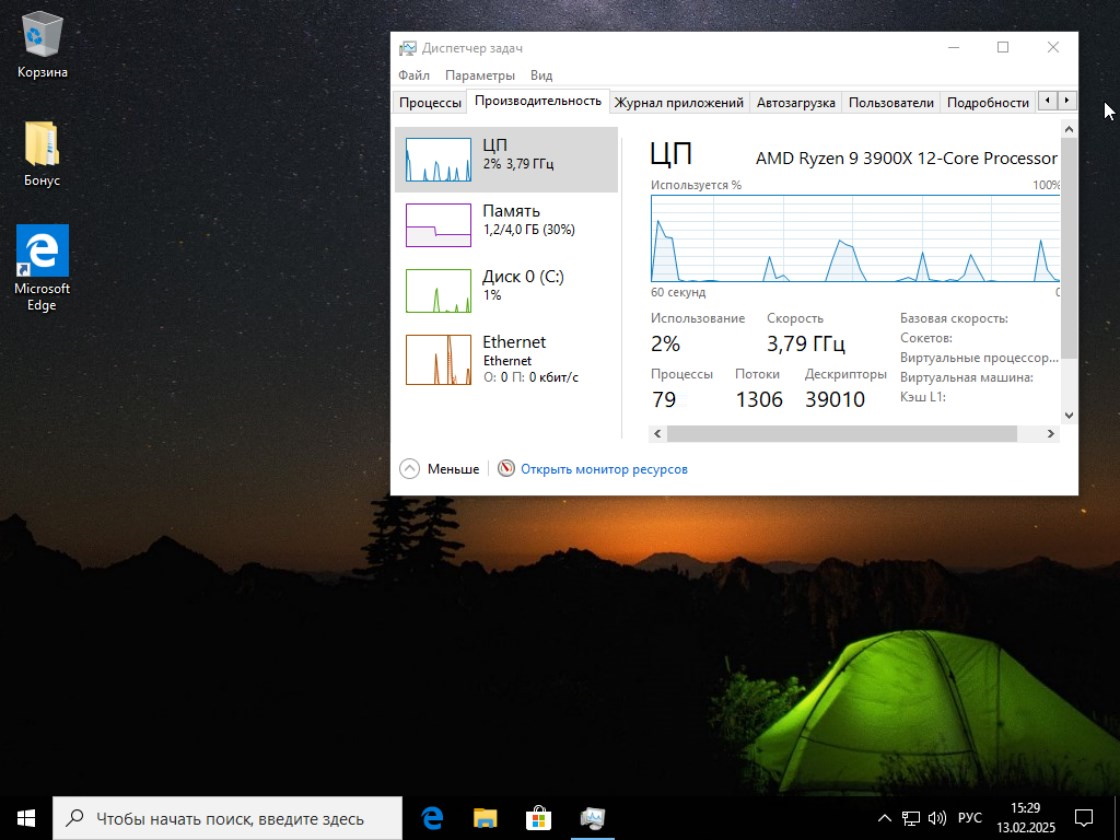1120x840 pixels.
Task: Select the Бонус folder on desktop
Action: (x=42, y=153)
